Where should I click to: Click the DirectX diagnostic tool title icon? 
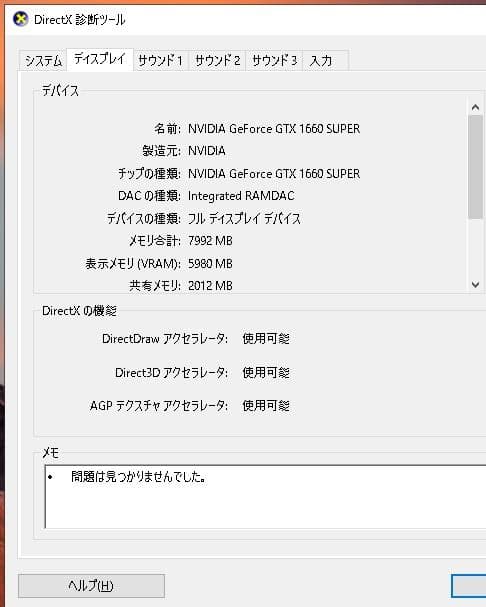tap(21, 19)
